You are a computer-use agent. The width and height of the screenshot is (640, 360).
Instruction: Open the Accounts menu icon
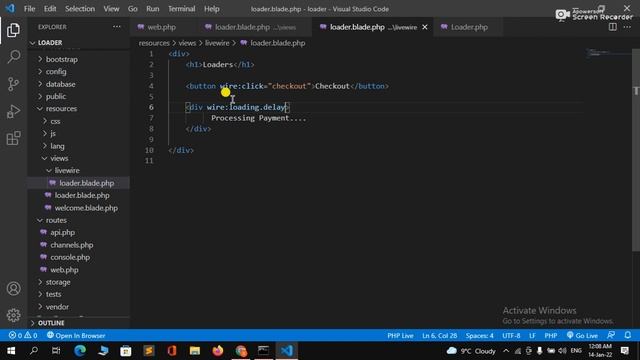pos(13,289)
